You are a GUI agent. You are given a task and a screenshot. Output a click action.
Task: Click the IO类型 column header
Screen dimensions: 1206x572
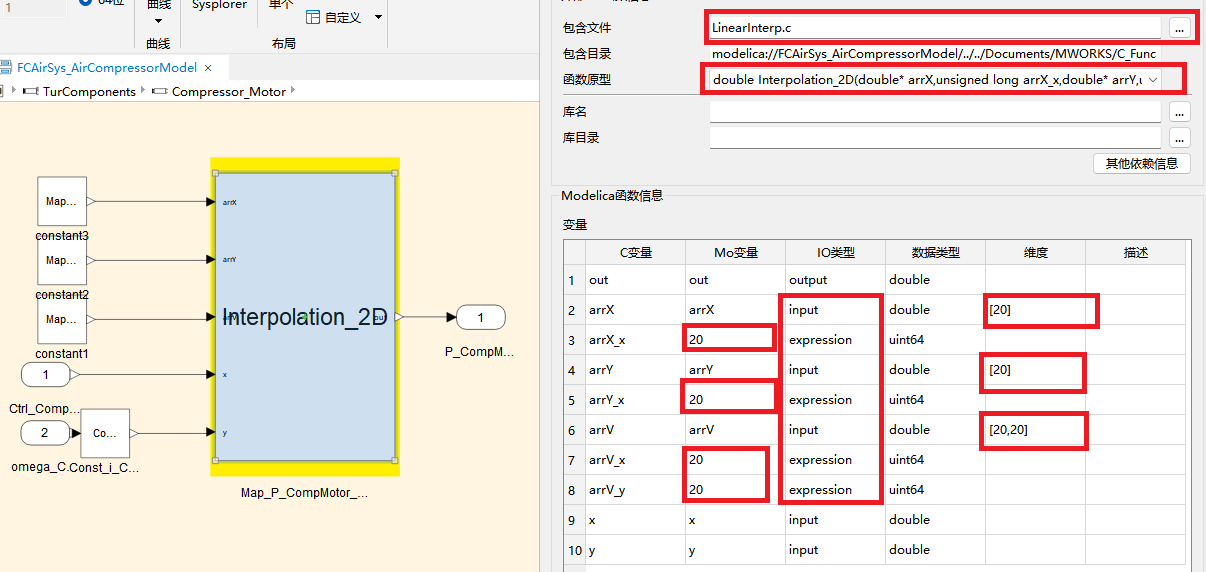click(836, 253)
